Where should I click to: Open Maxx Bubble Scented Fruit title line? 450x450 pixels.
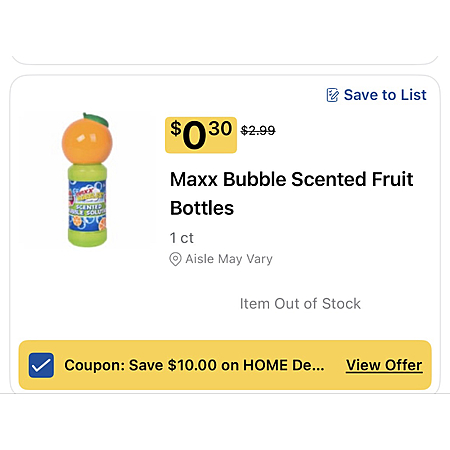(x=291, y=179)
